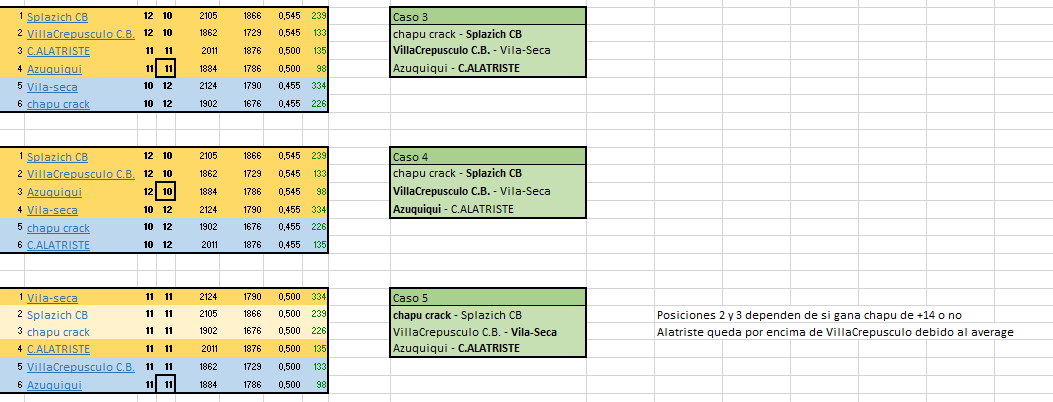Open Vila-seca link ranked fifth in first table
This screenshot has height=402, width=1053.
click(x=52, y=87)
